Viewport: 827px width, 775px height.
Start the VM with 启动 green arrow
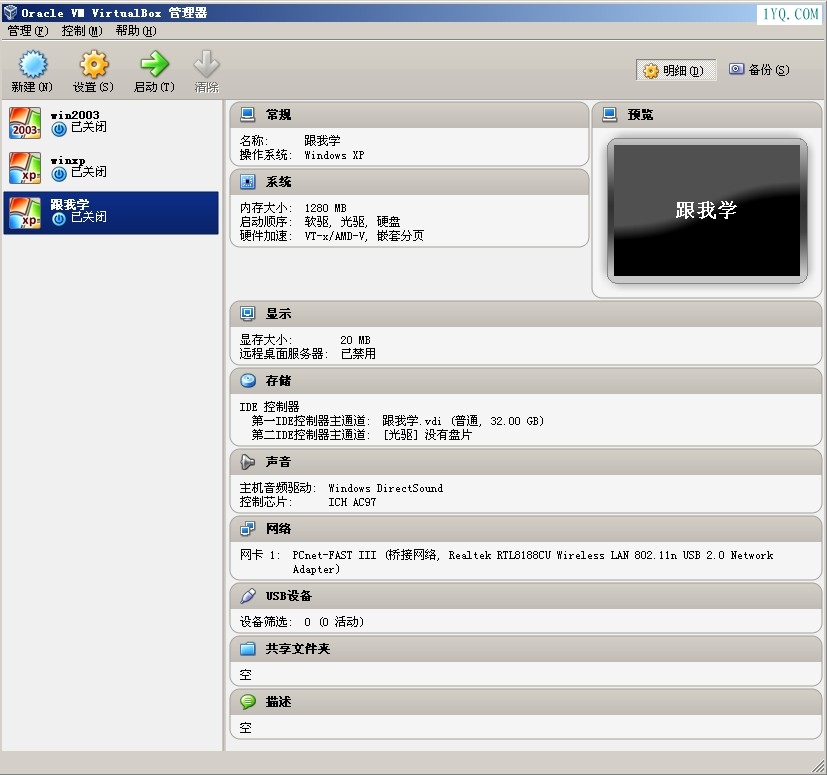point(154,64)
